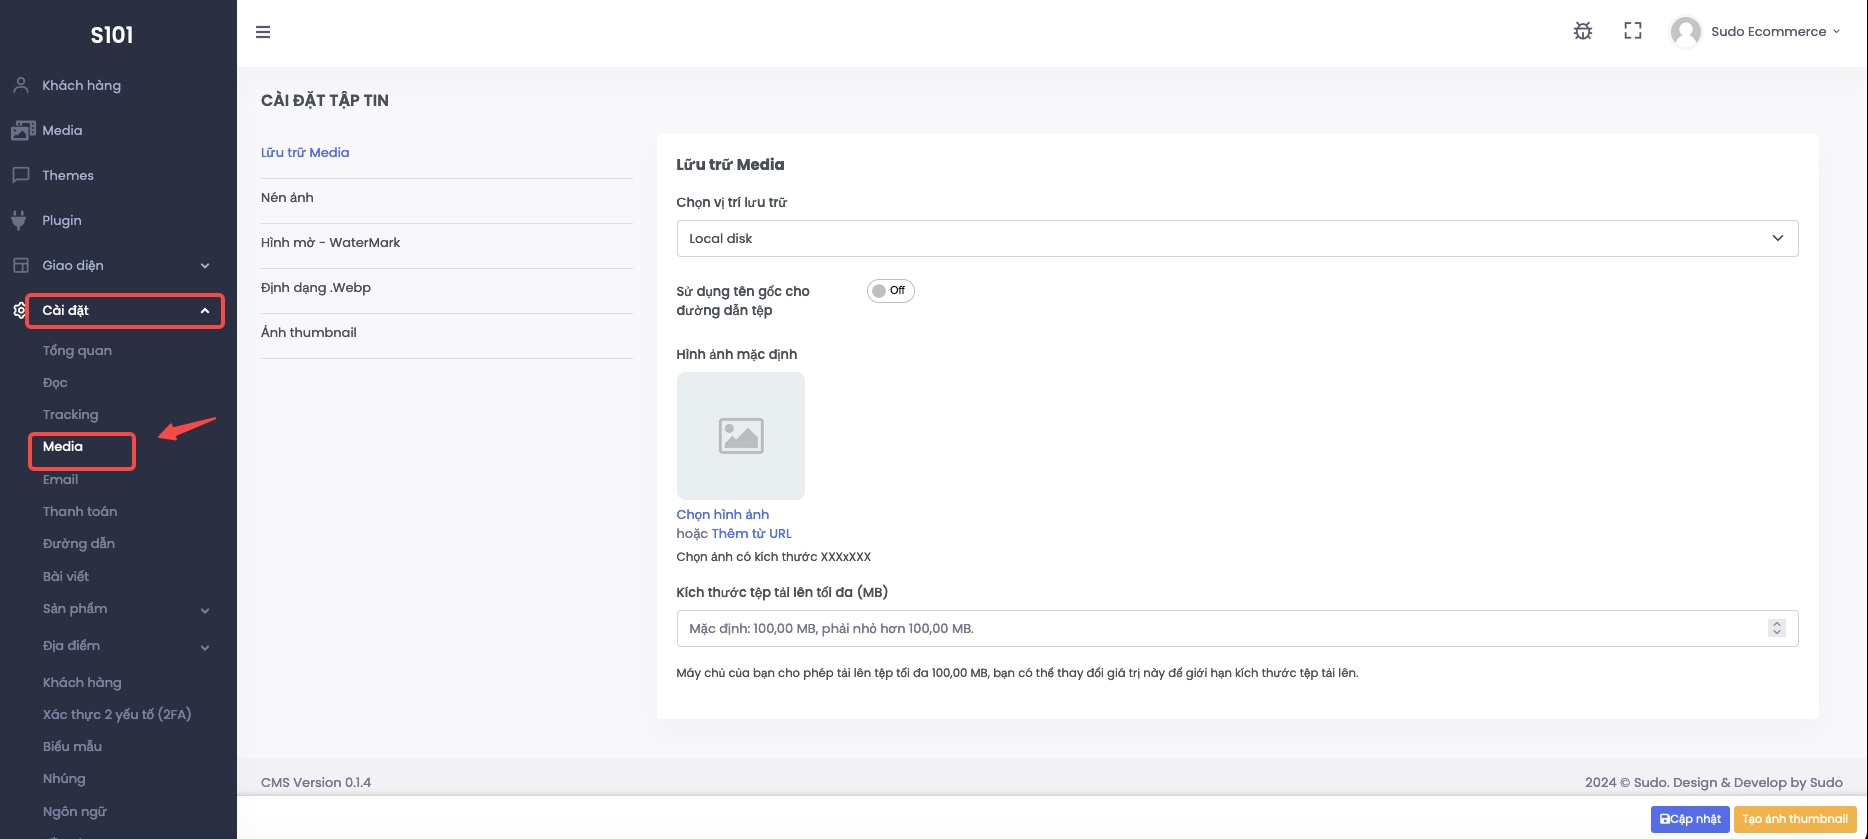Click the max upload size stepper arrows
This screenshot has width=1868, height=839.
click(1777, 628)
